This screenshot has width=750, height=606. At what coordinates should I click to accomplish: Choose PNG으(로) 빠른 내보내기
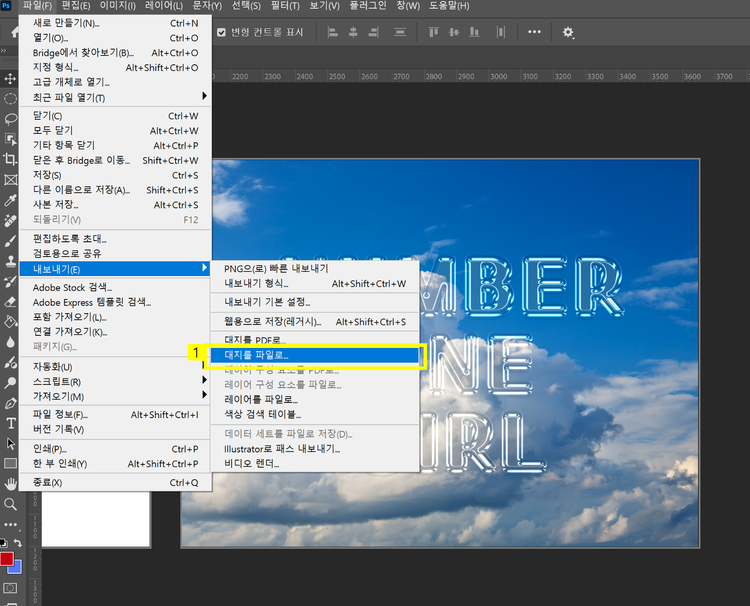315,268
